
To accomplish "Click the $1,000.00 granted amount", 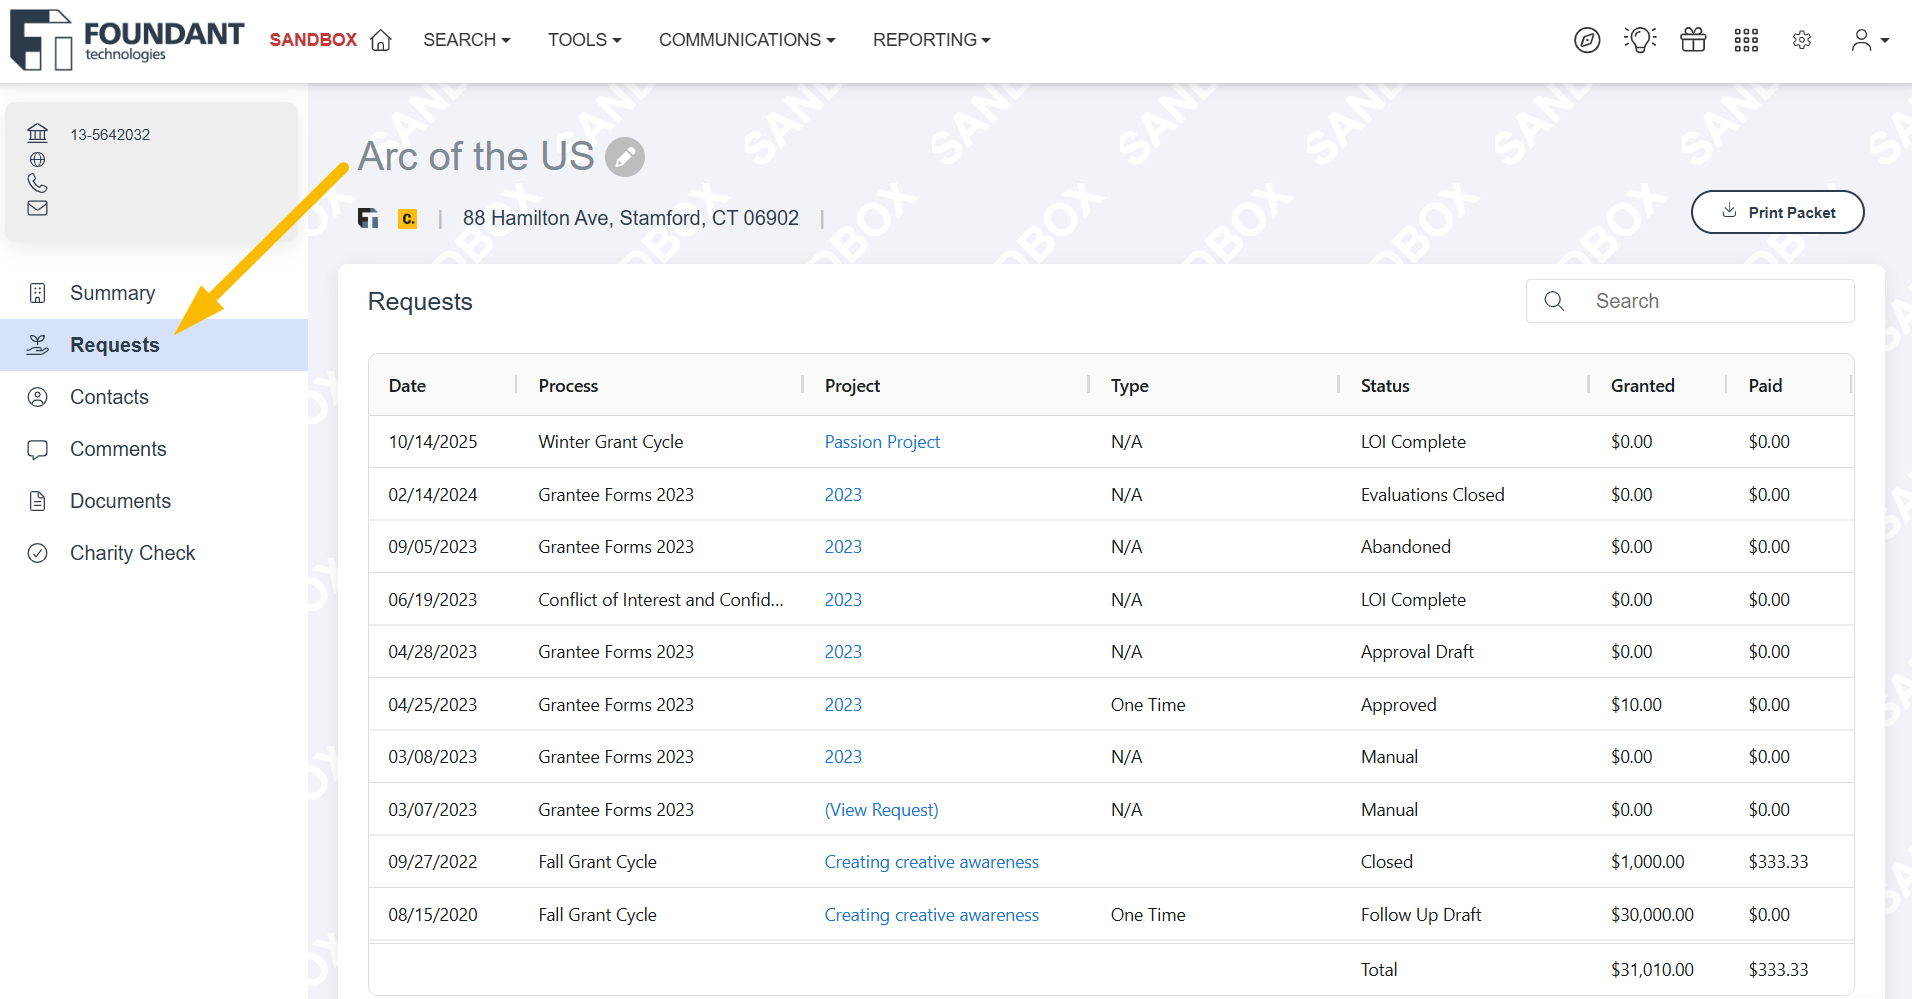I will coord(1647,862).
